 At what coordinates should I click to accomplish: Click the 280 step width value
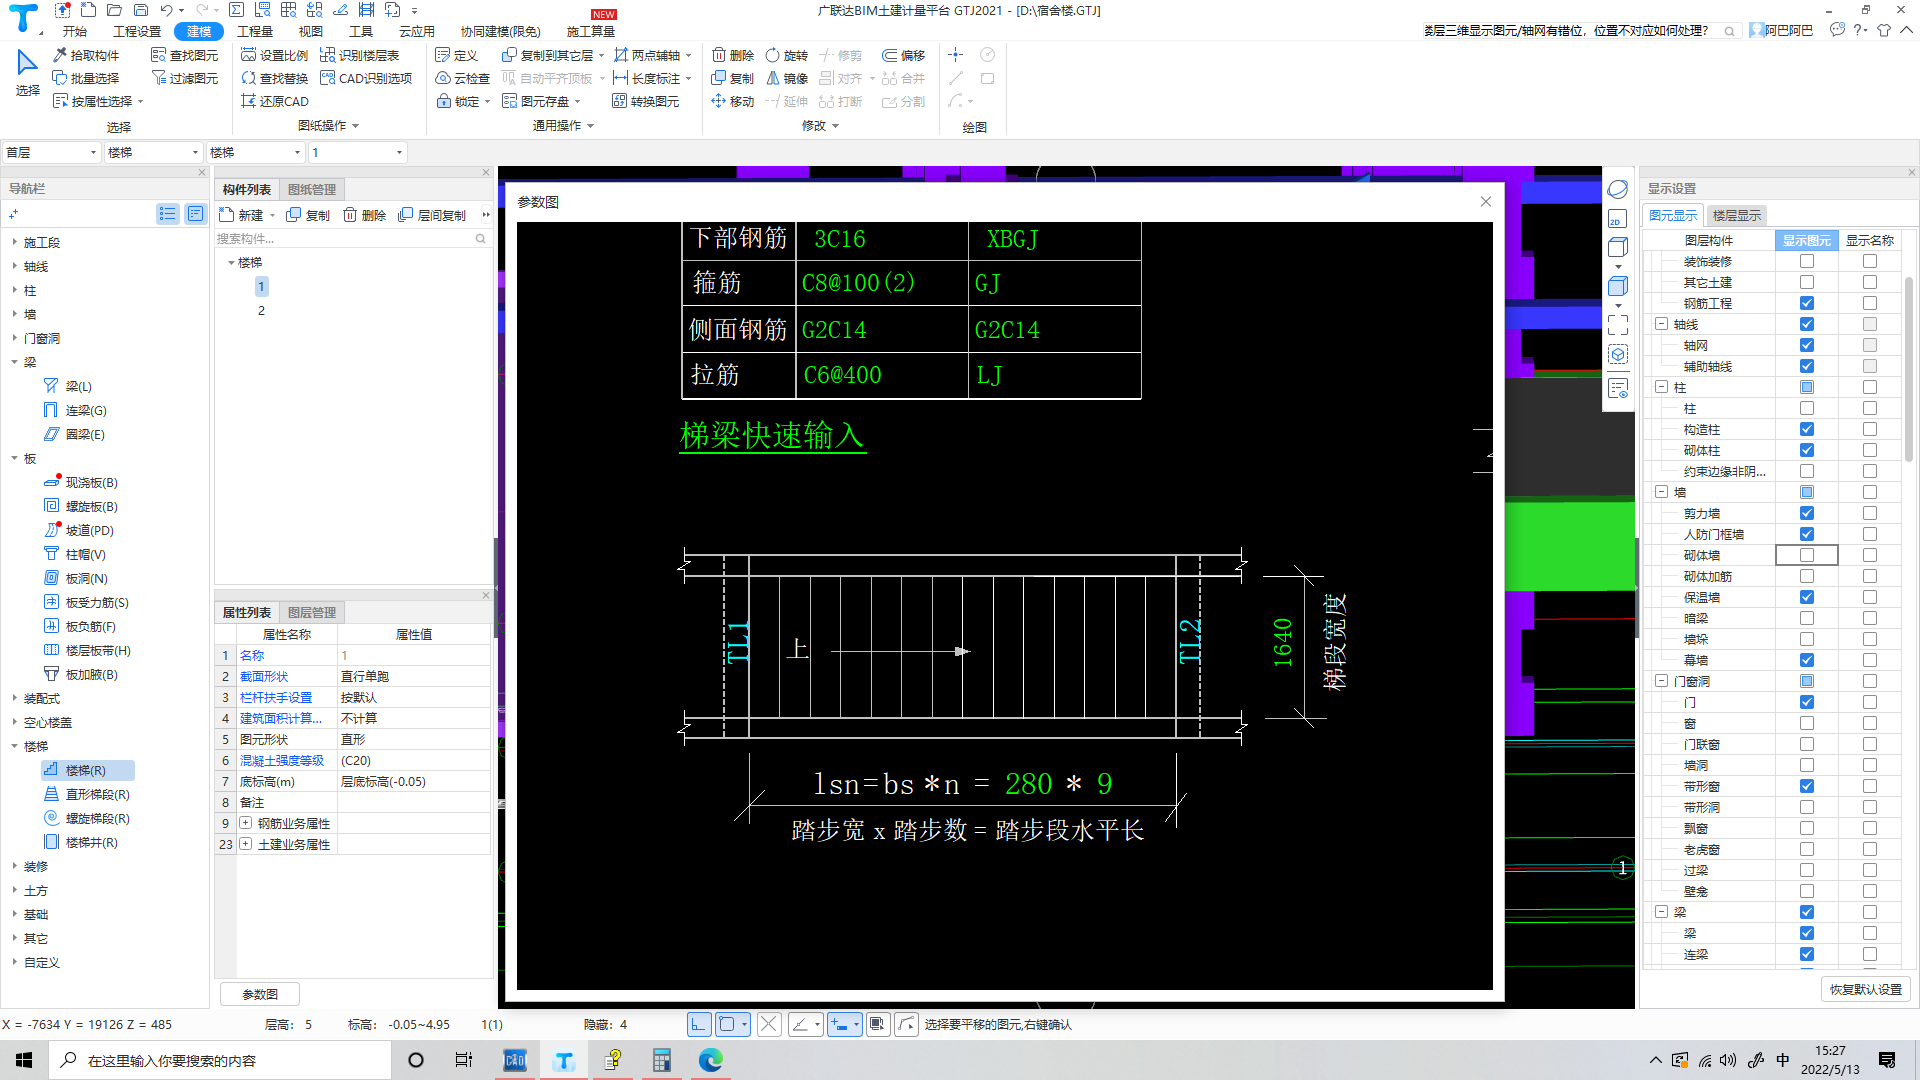1029,784
